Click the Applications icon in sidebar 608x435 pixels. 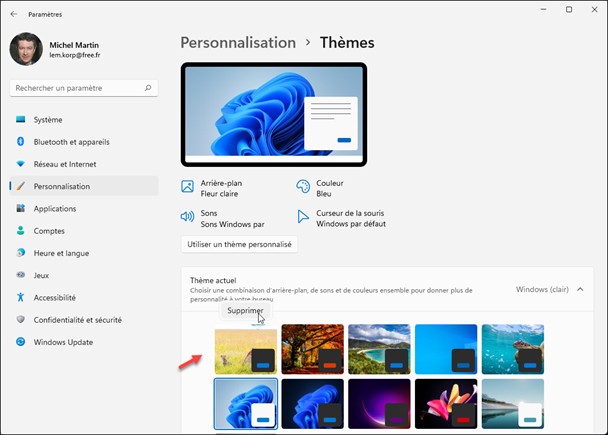click(21, 208)
